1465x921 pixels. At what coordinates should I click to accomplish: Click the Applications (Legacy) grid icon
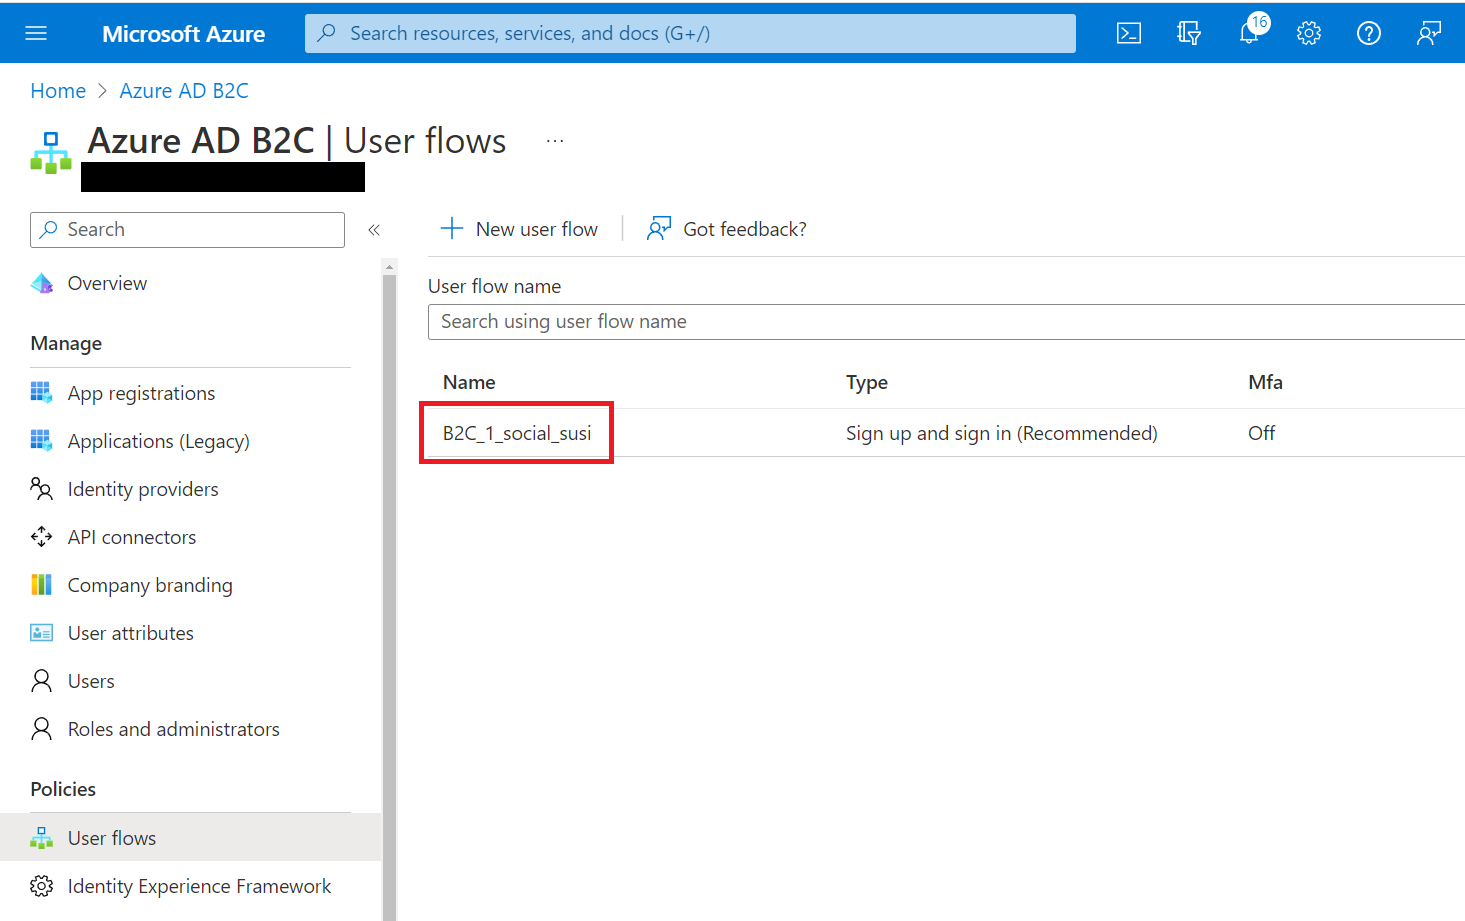pos(42,441)
